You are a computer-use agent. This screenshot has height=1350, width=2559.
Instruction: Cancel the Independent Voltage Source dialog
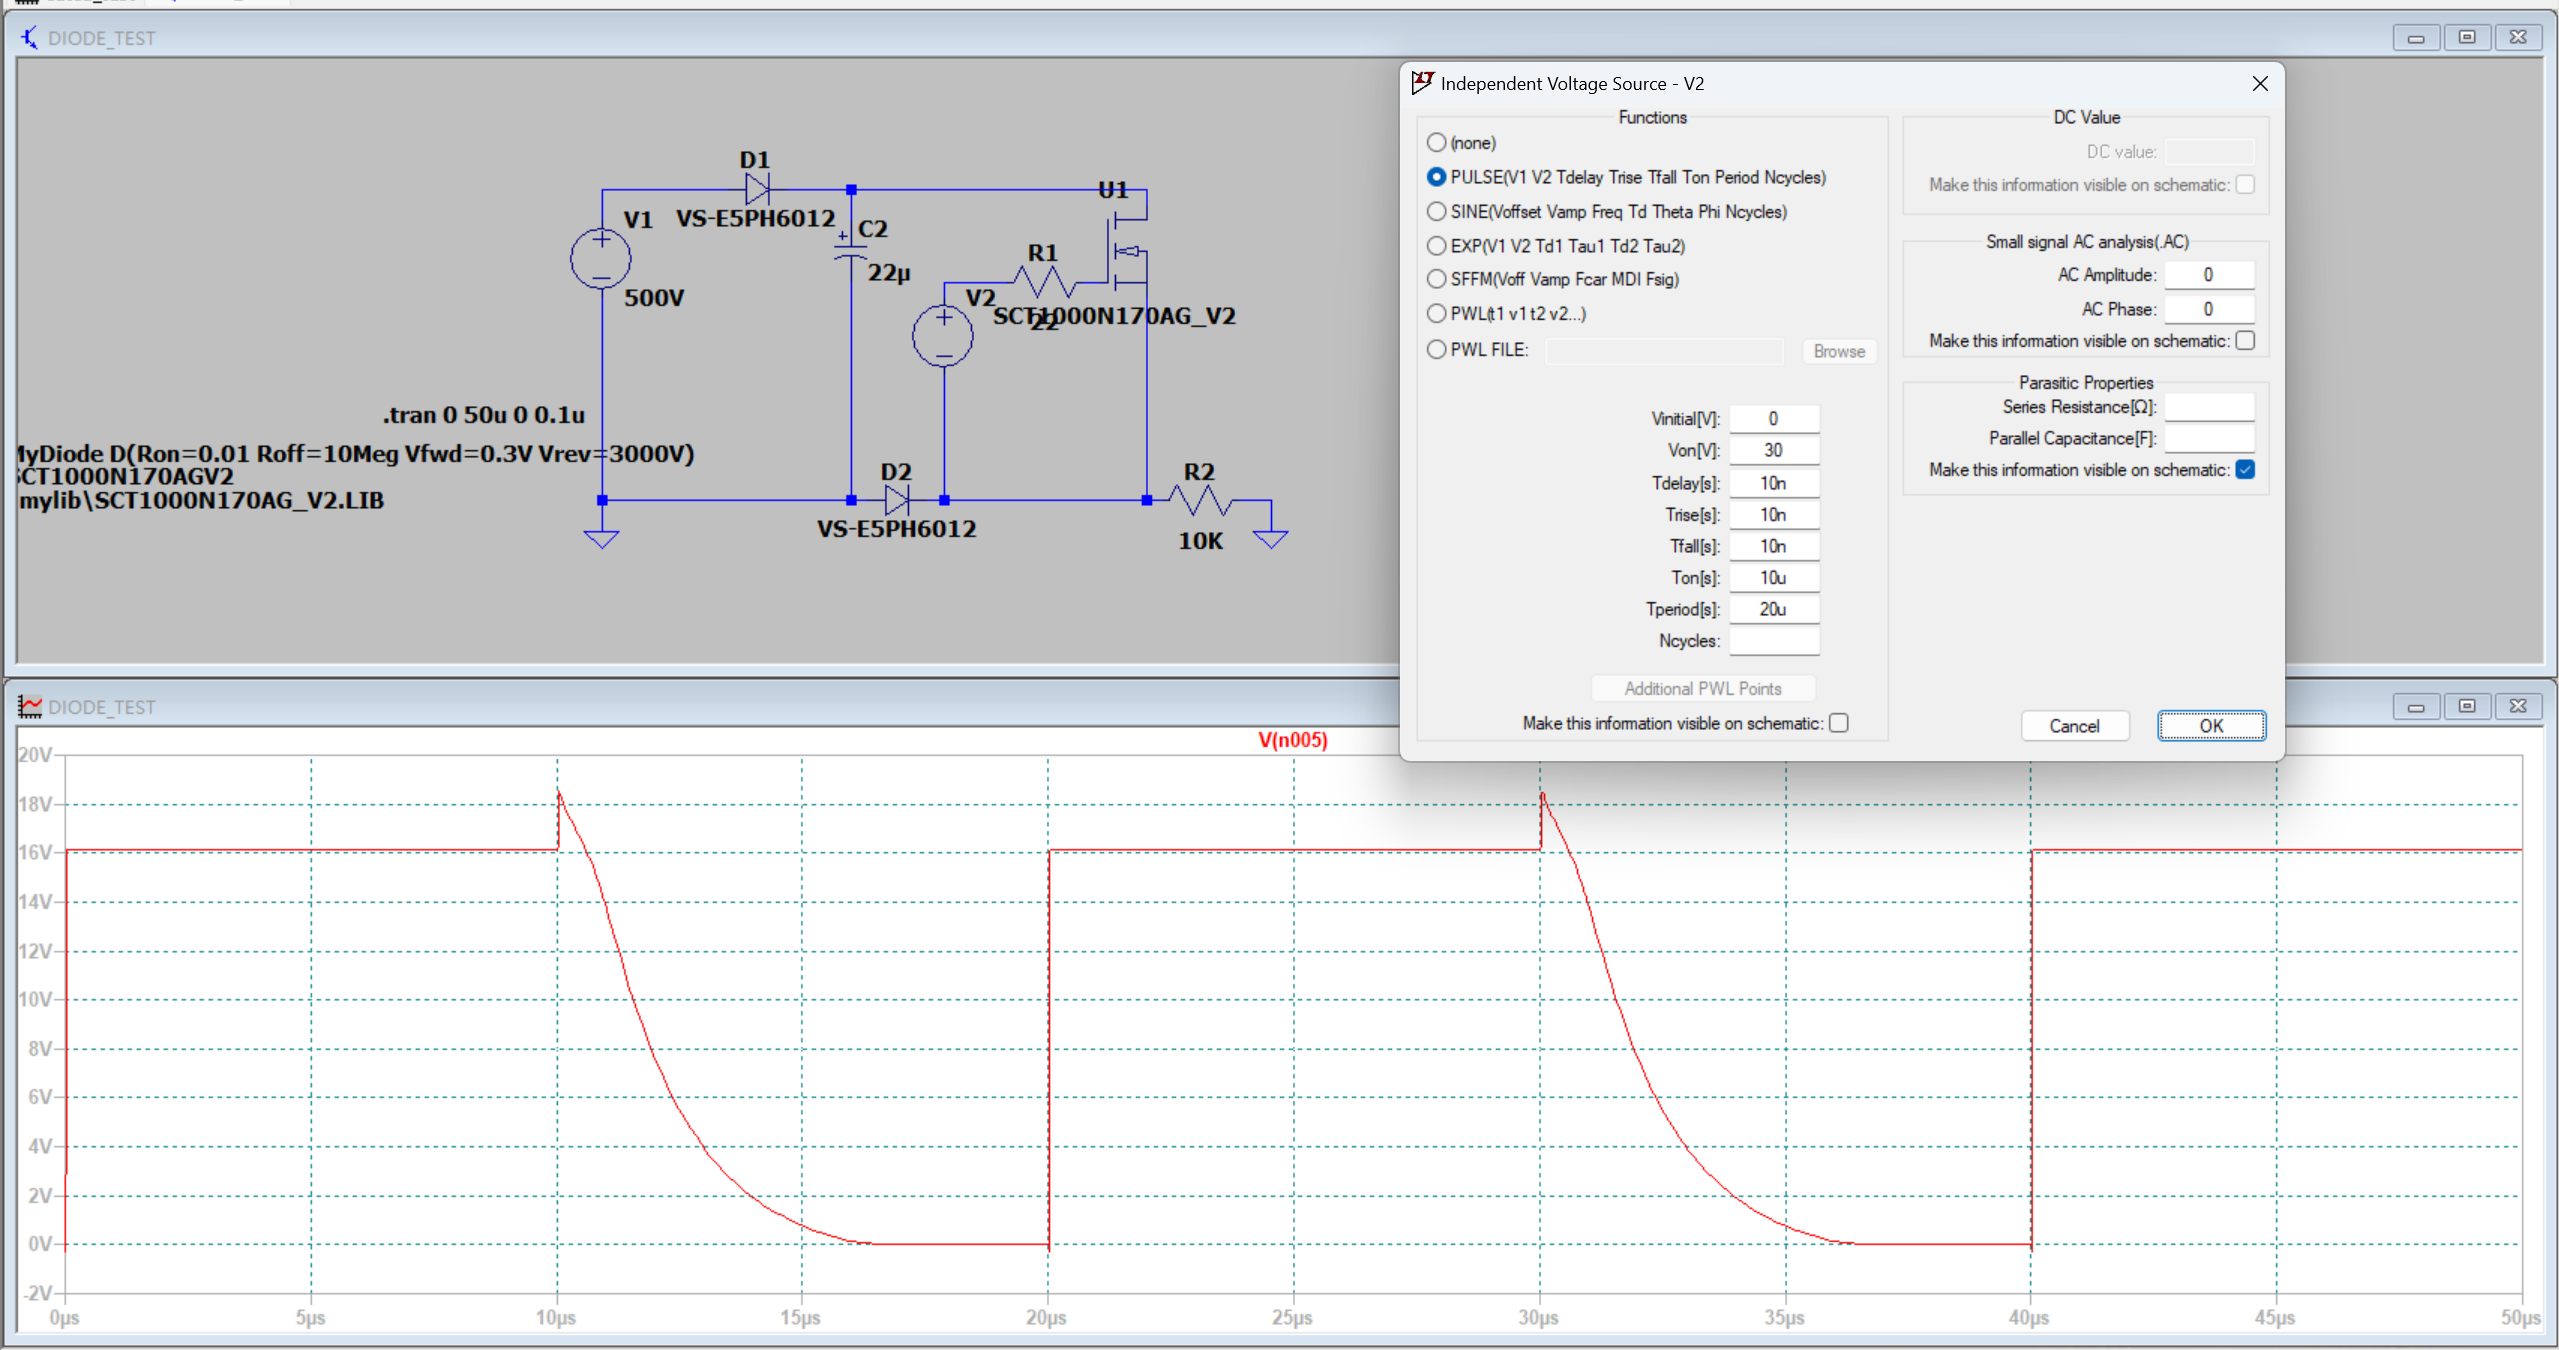point(2074,725)
